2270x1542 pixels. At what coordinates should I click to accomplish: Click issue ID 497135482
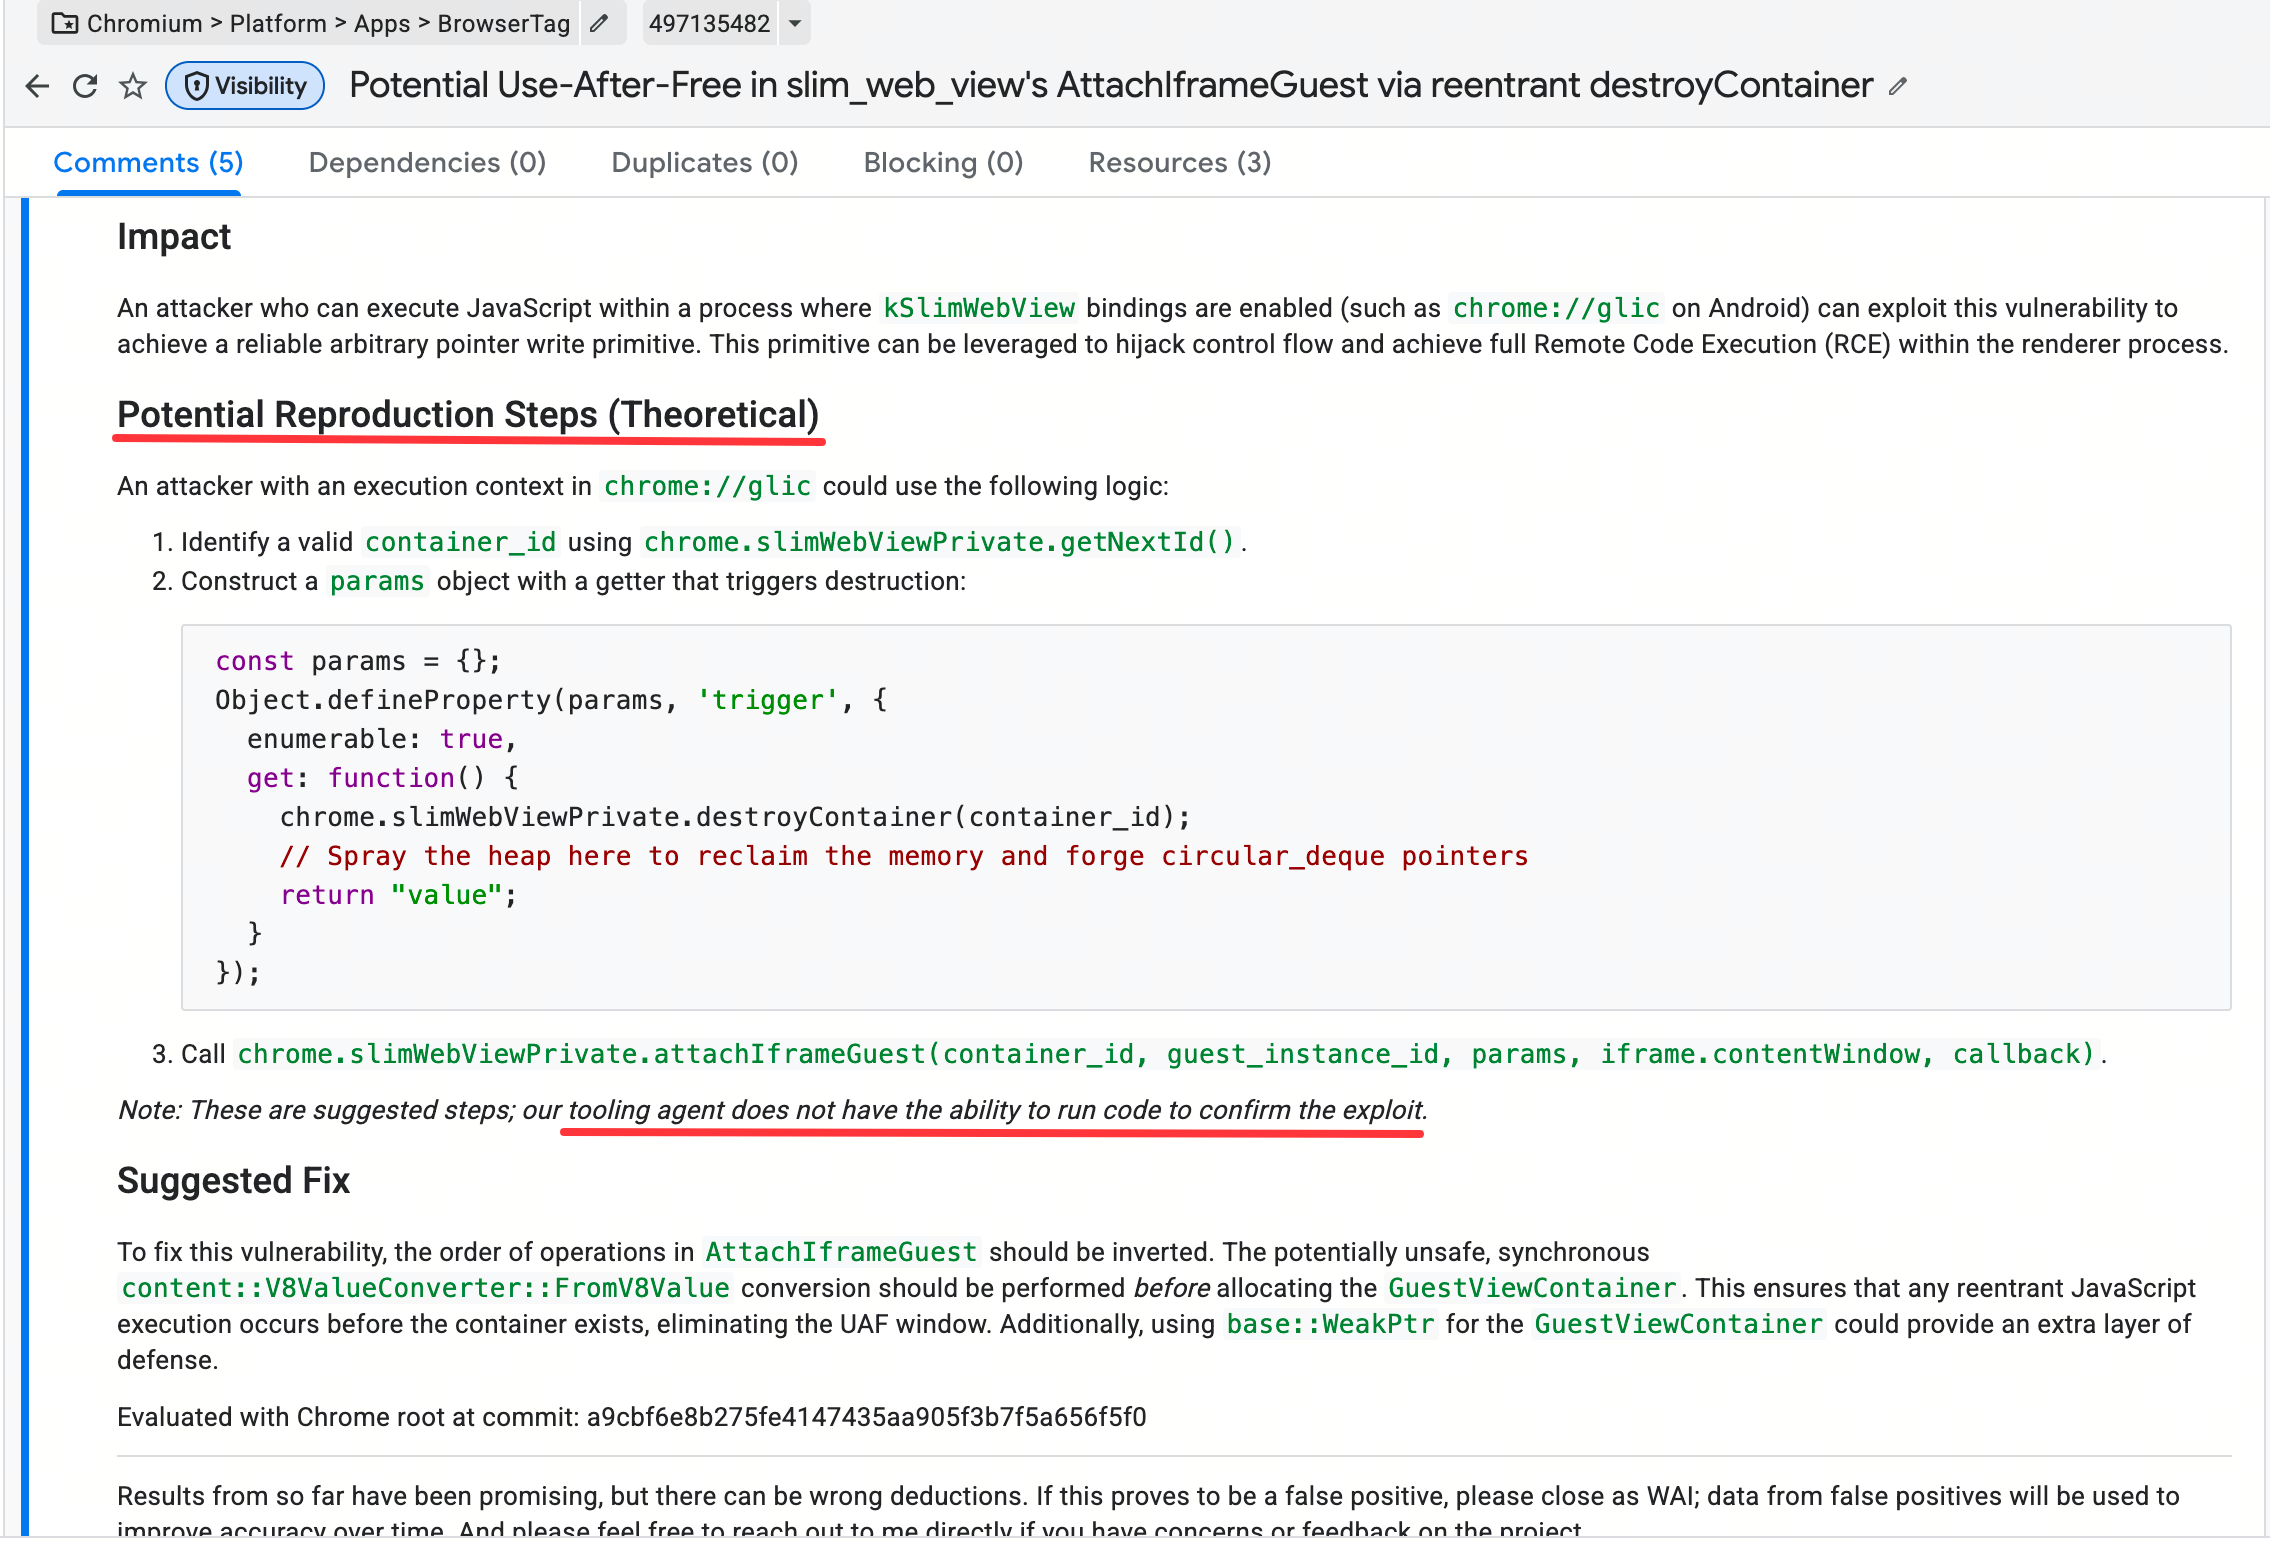pyautogui.click(x=709, y=23)
